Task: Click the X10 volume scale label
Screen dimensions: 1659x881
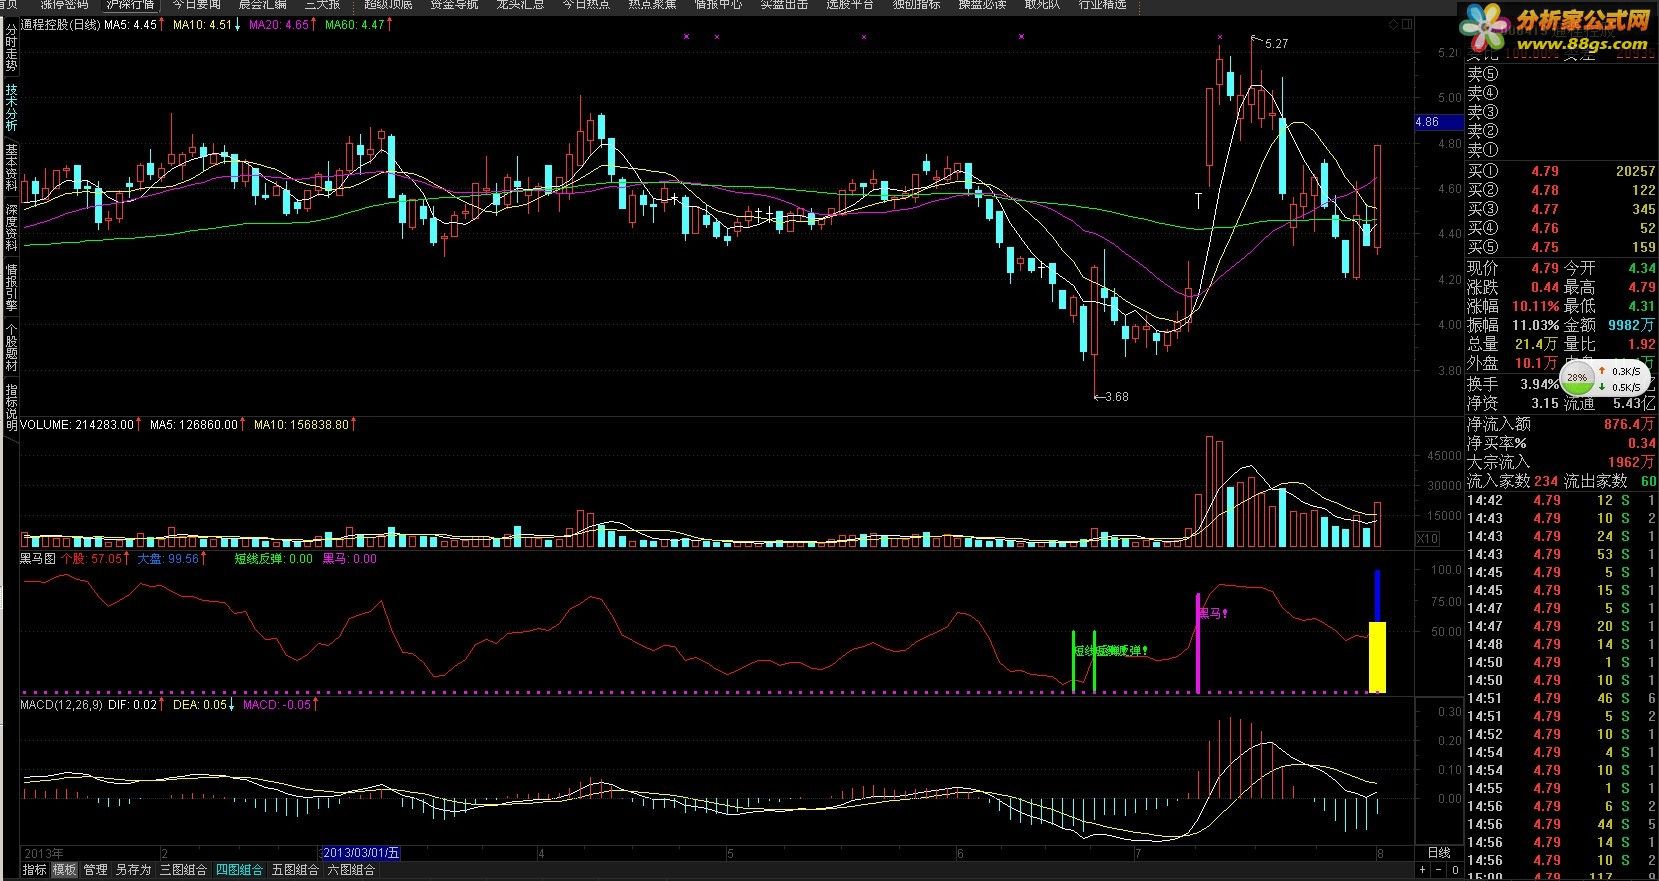Action: click(x=1428, y=539)
